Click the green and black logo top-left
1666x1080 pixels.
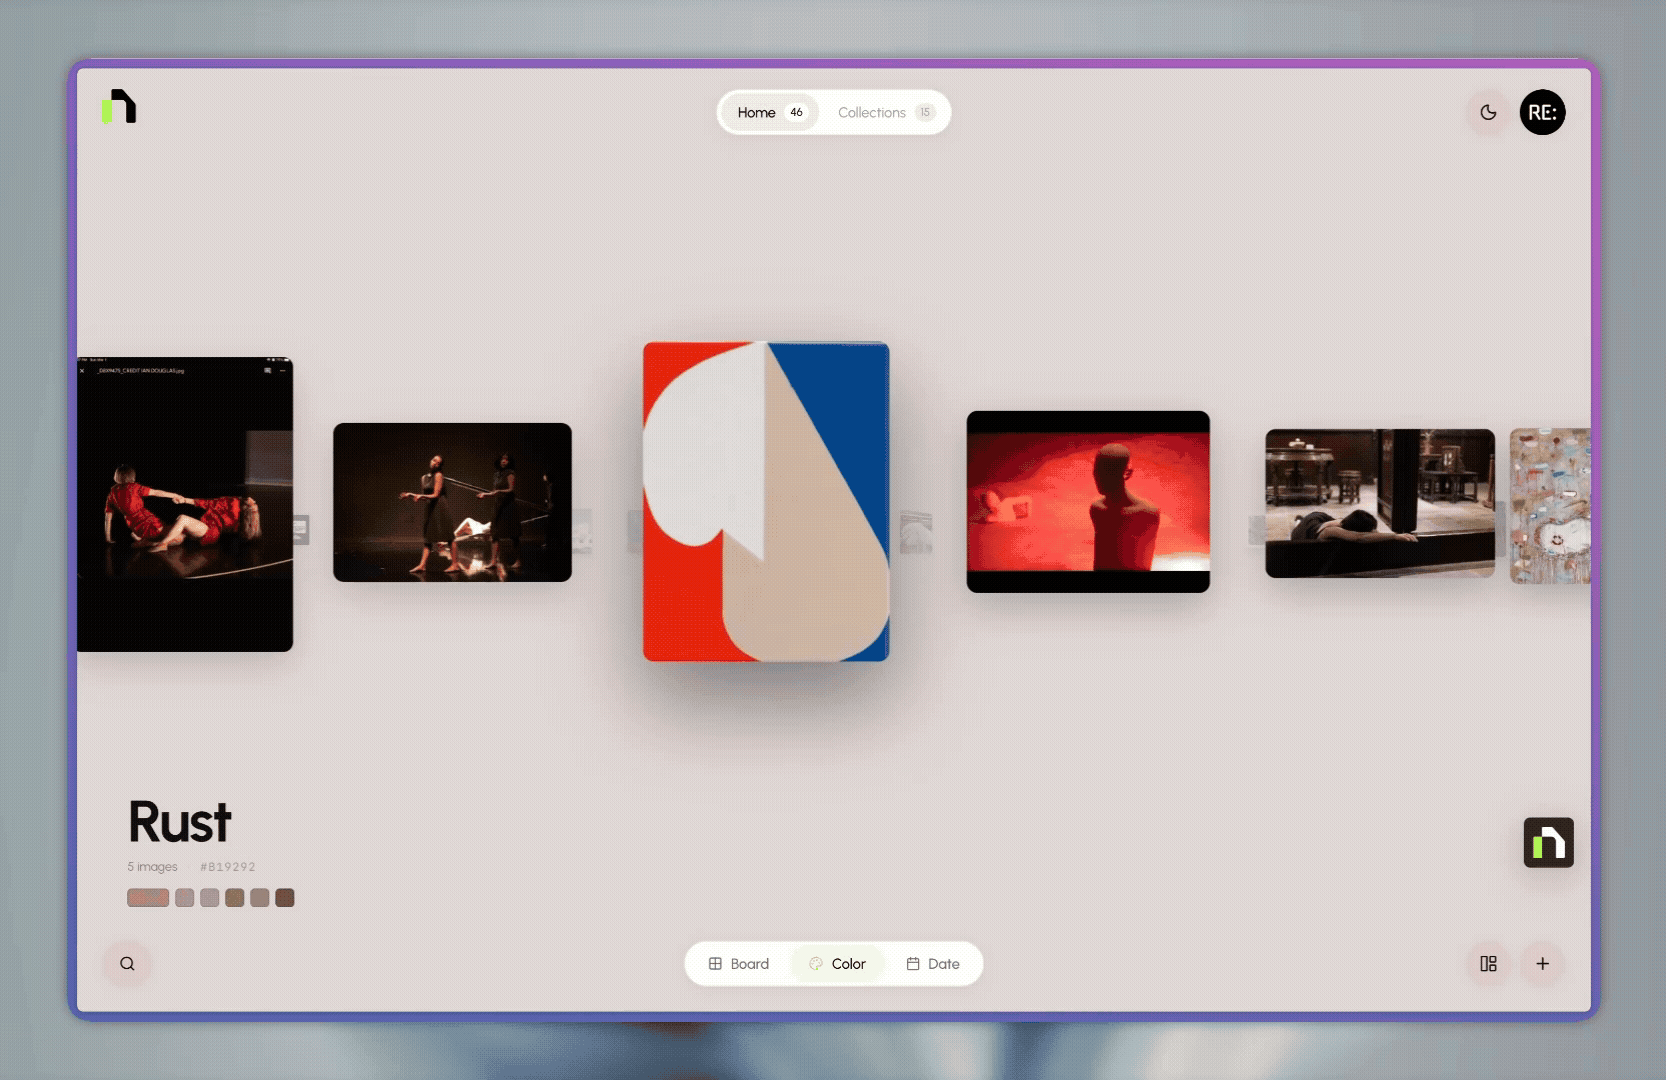click(119, 107)
